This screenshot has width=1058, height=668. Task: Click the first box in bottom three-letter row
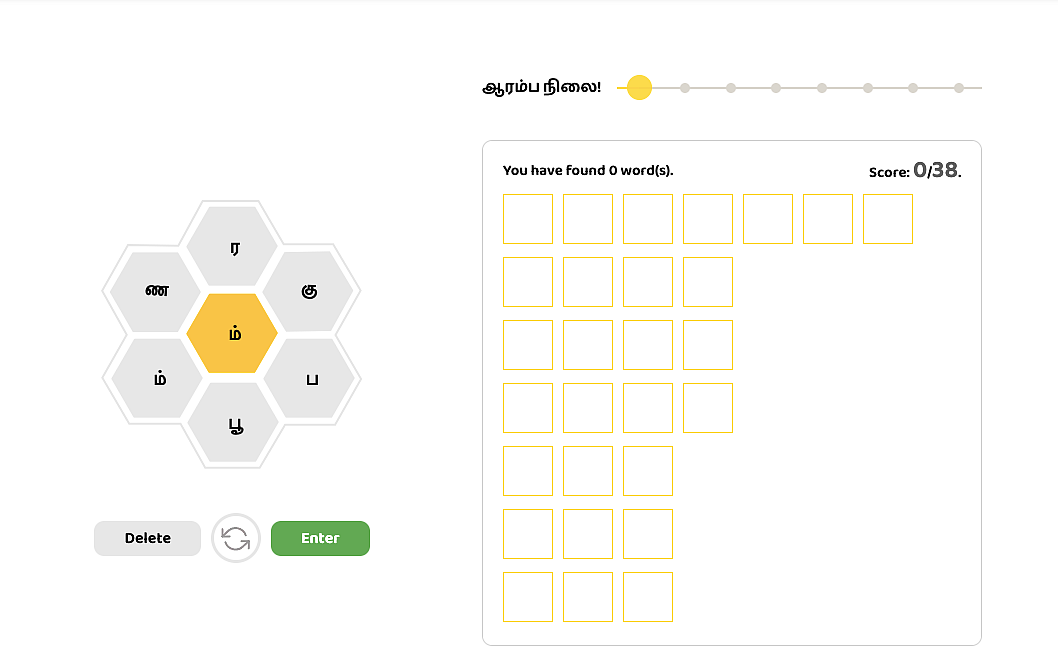pos(528,597)
